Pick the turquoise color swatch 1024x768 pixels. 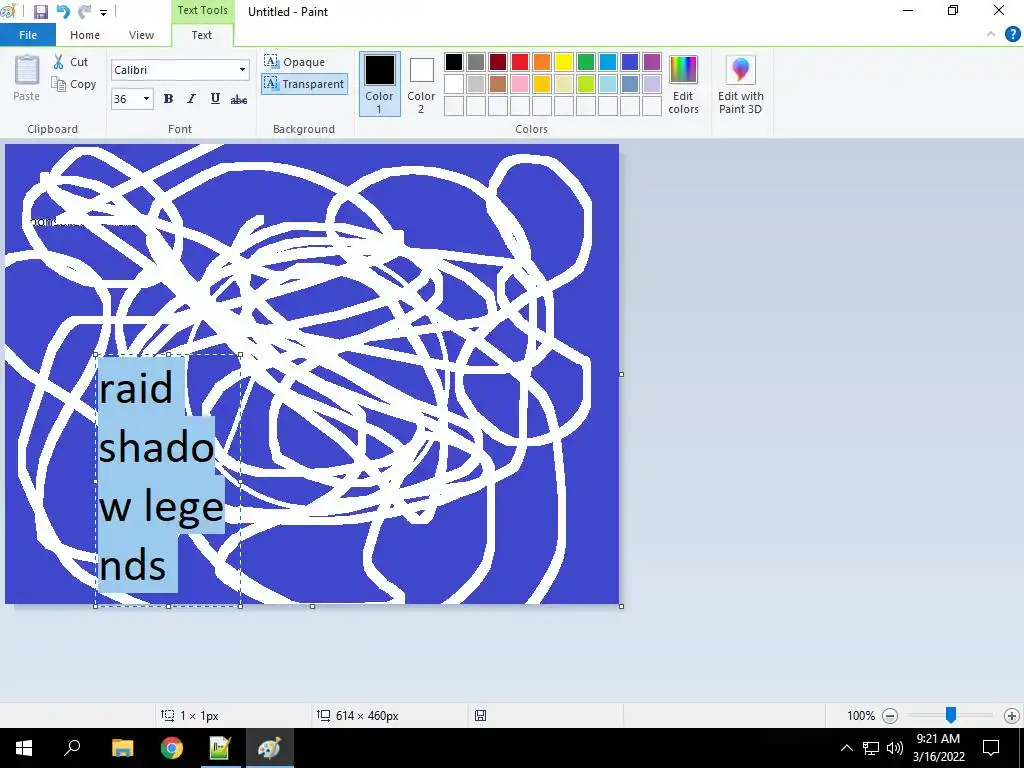[x=608, y=62]
